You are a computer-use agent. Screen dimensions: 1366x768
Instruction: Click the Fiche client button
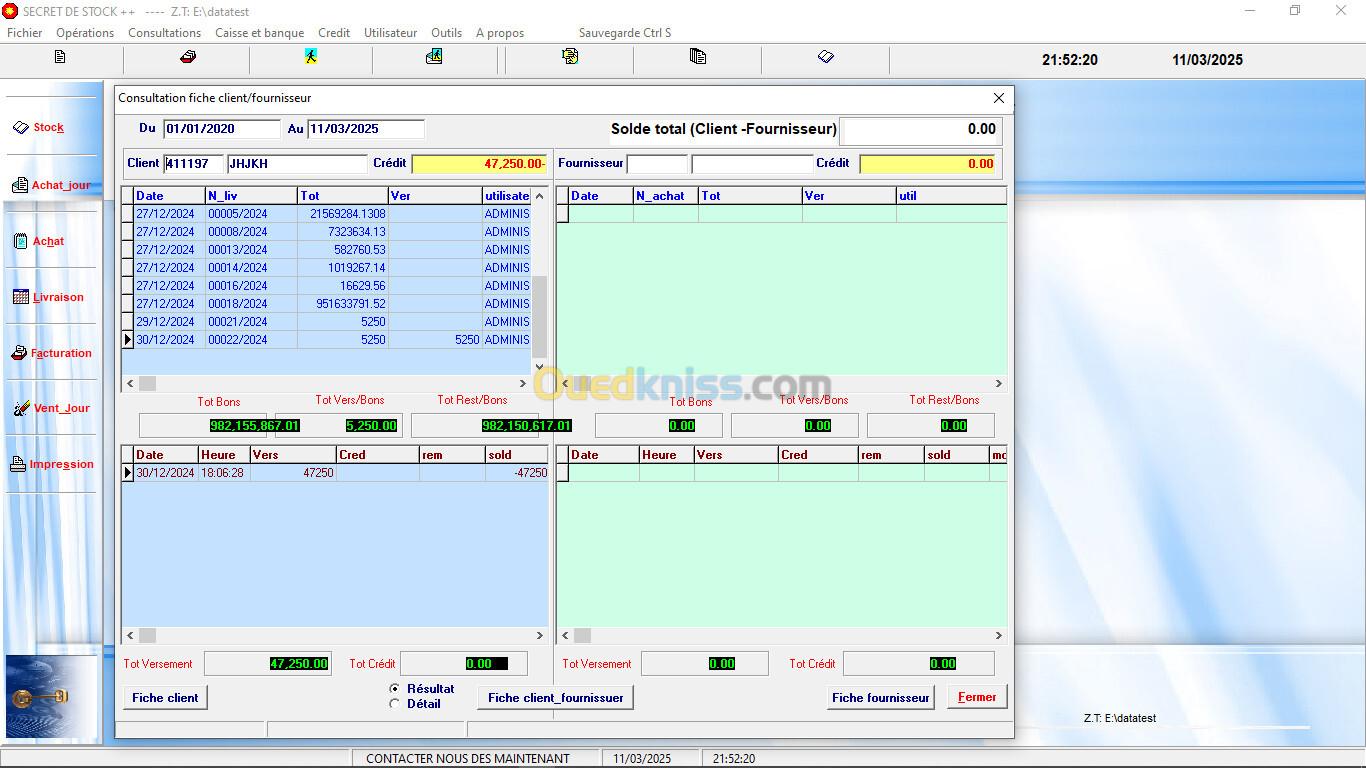coord(165,698)
